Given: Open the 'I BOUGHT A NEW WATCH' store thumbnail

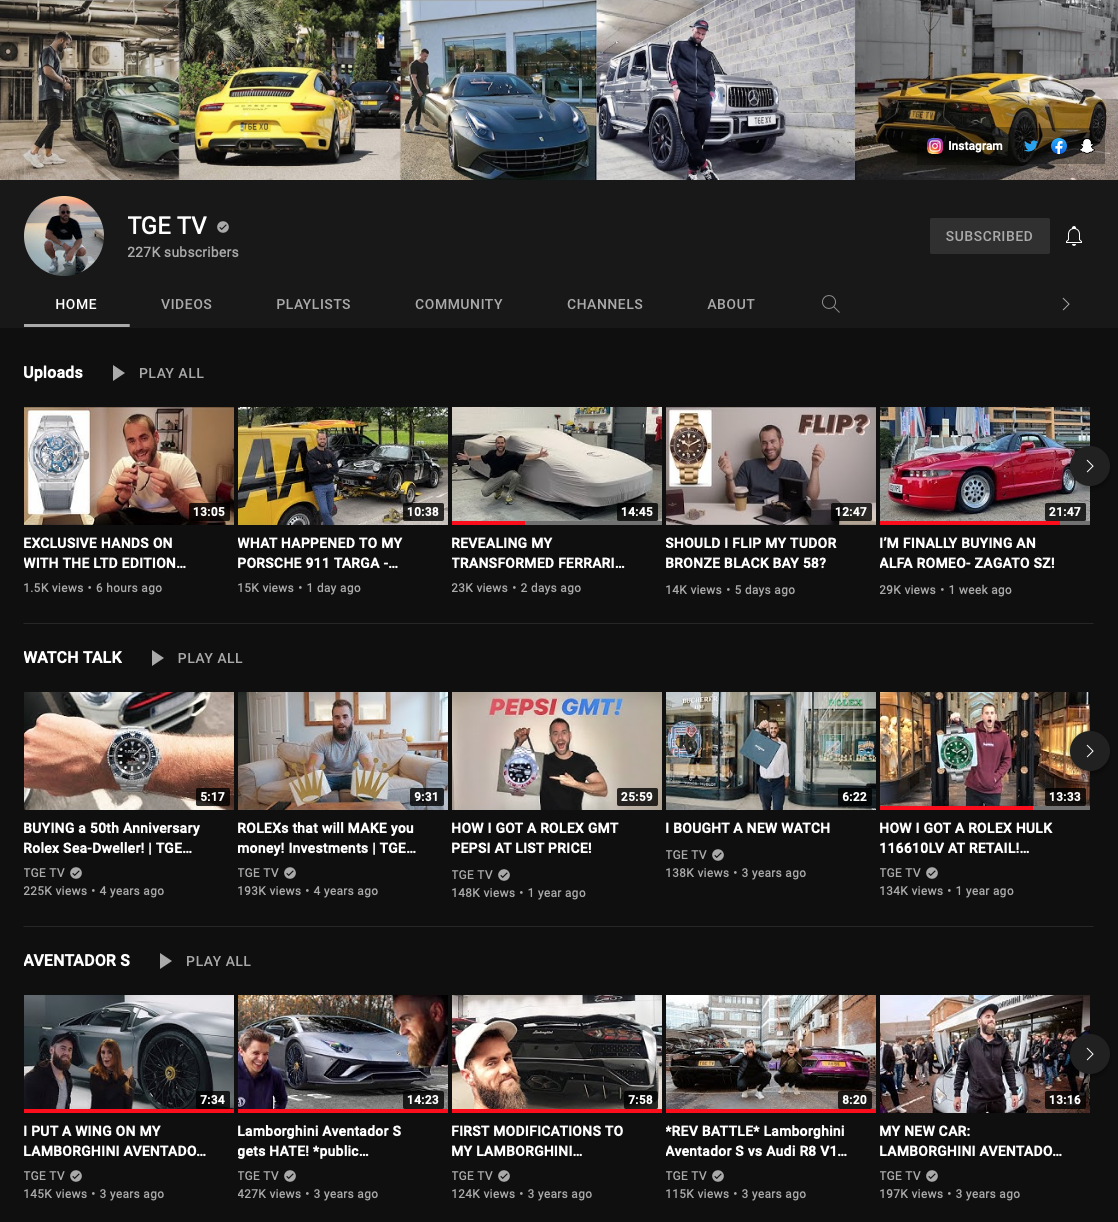Looking at the screenshot, I should click(x=771, y=751).
